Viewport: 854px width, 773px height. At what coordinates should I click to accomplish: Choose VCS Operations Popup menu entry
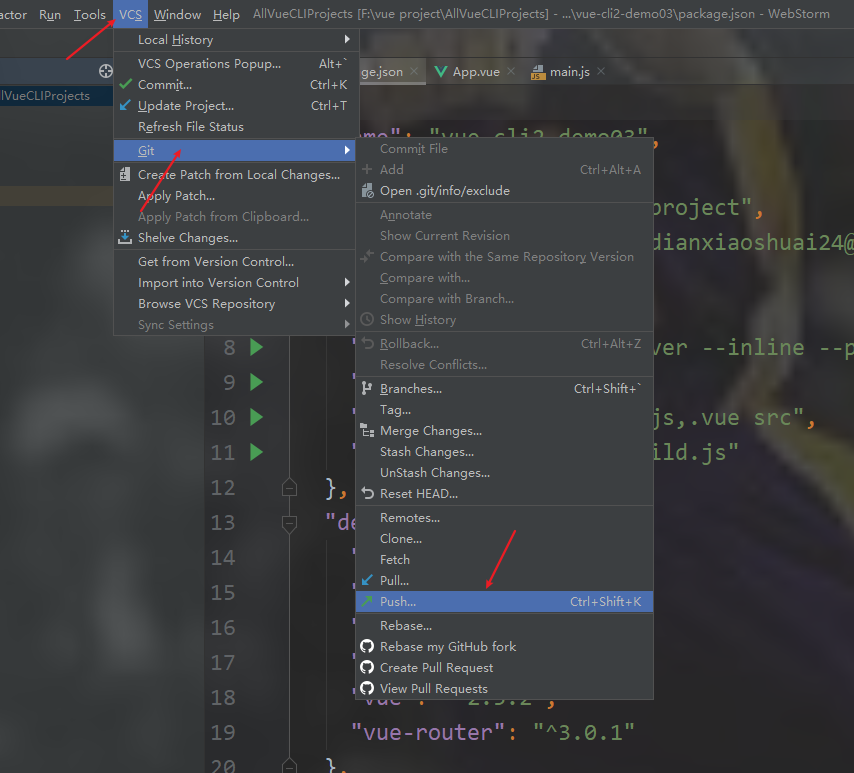point(235,64)
